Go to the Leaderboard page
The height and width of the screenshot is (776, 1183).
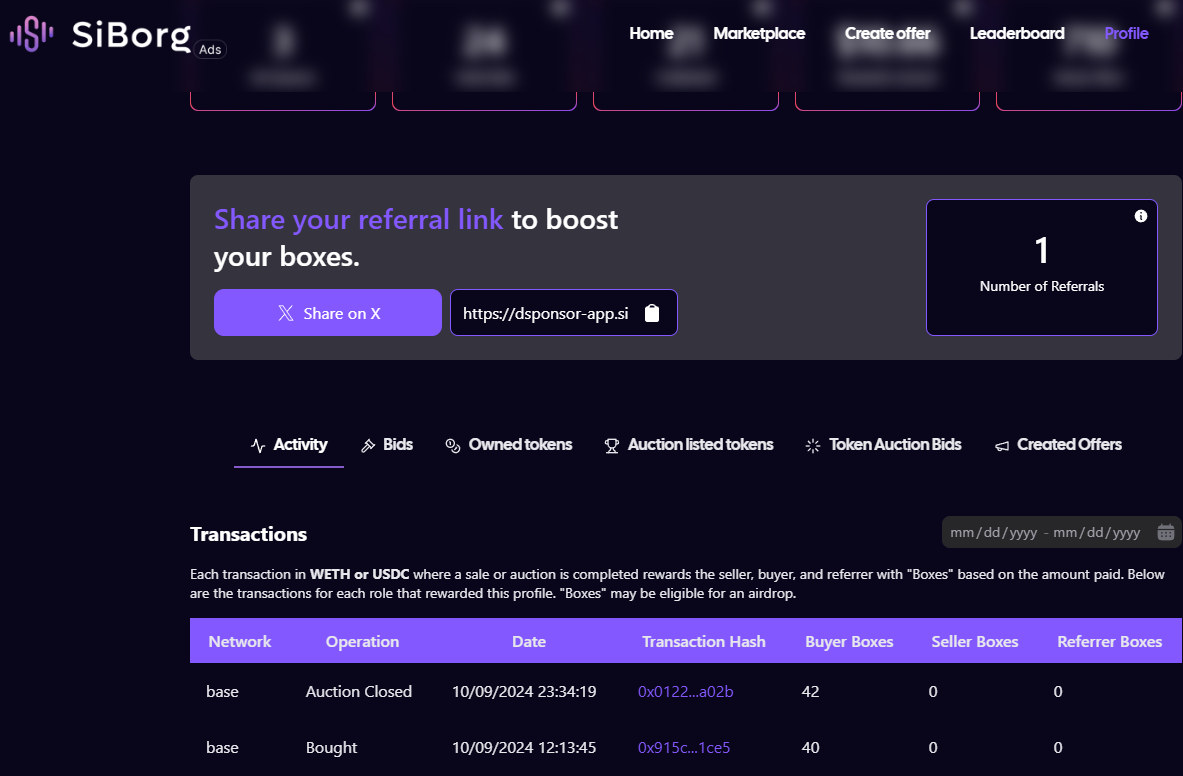[1017, 33]
